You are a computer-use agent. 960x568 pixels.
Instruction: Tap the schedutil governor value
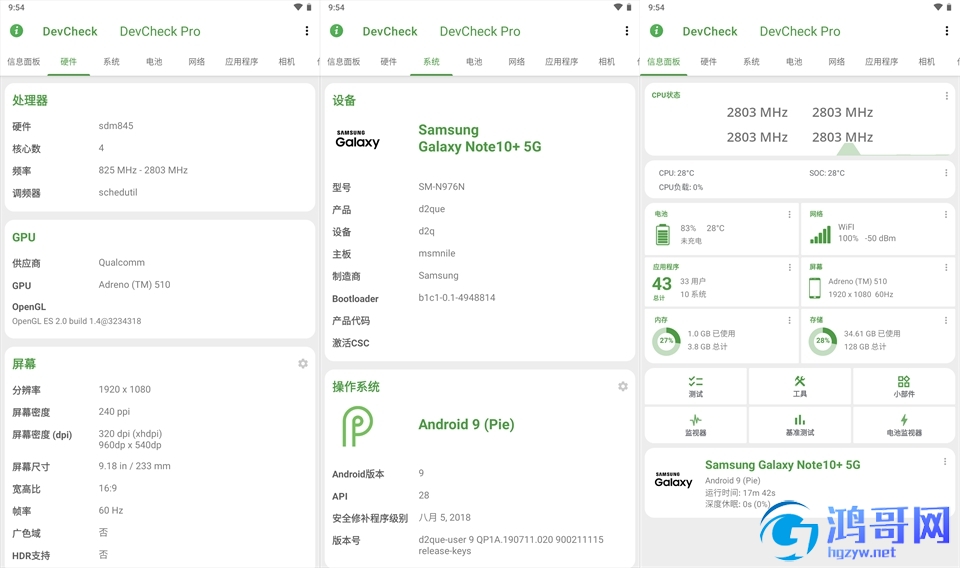point(118,192)
